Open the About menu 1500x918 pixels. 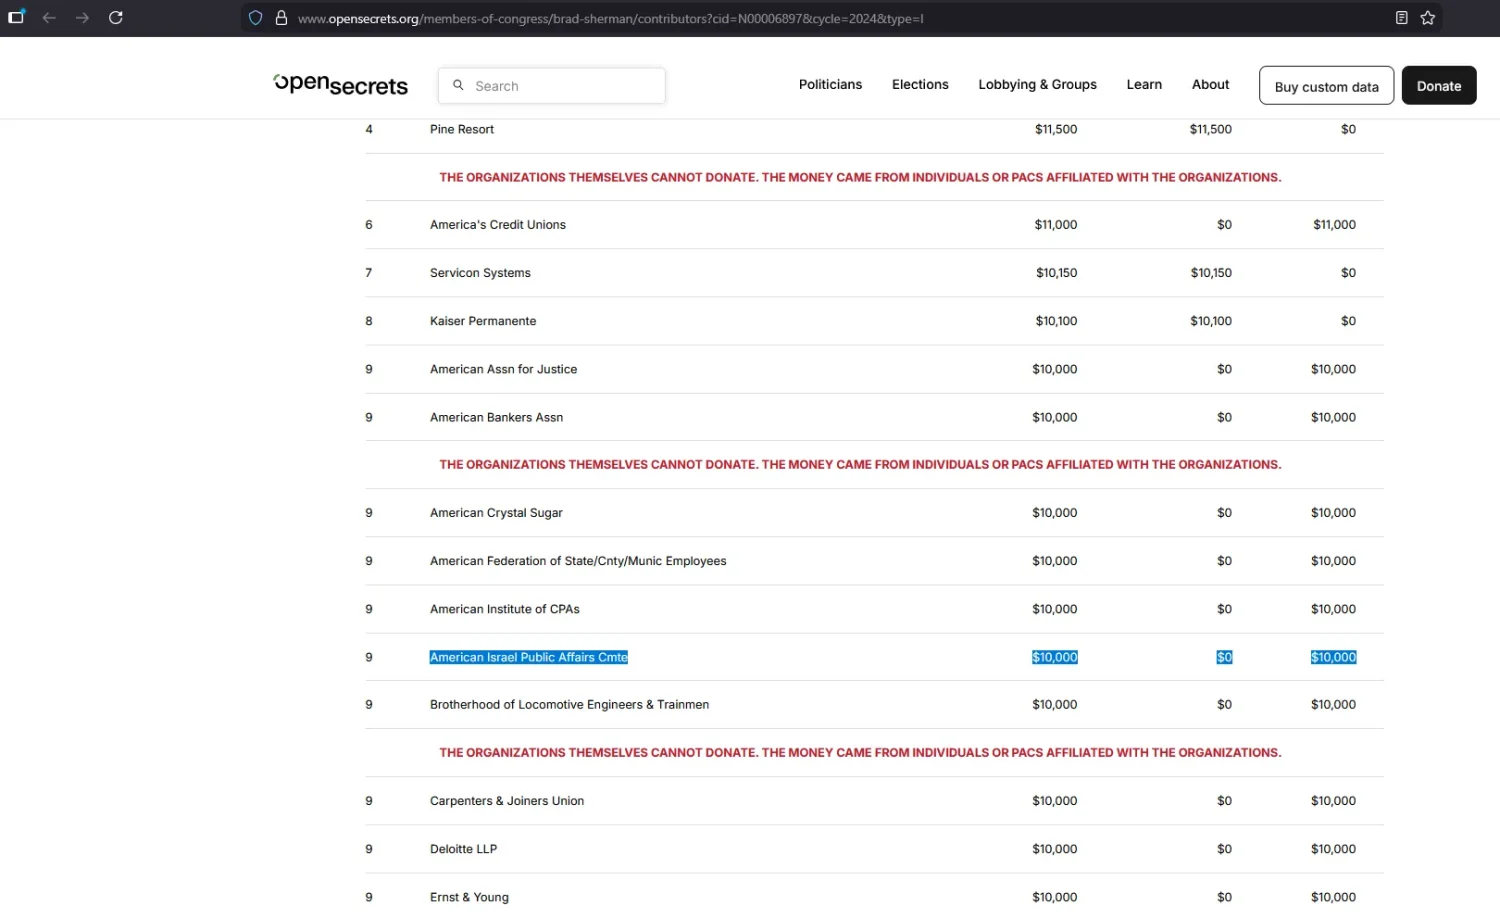(1210, 85)
